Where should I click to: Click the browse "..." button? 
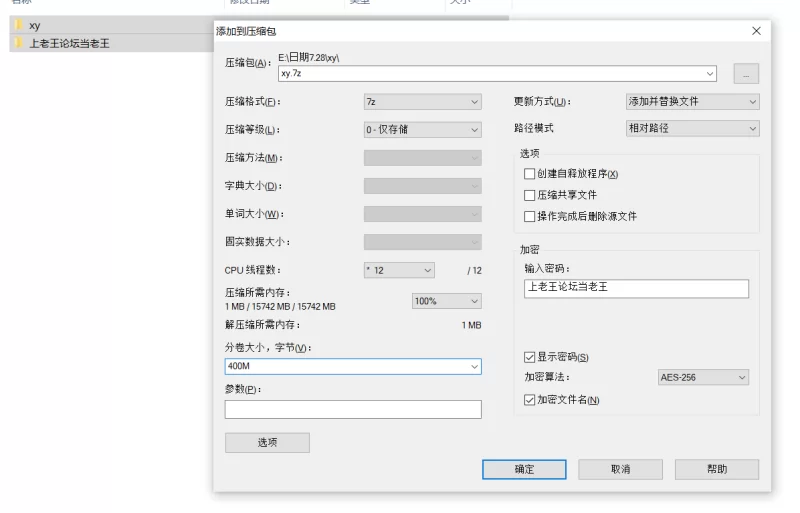click(746, 74)
